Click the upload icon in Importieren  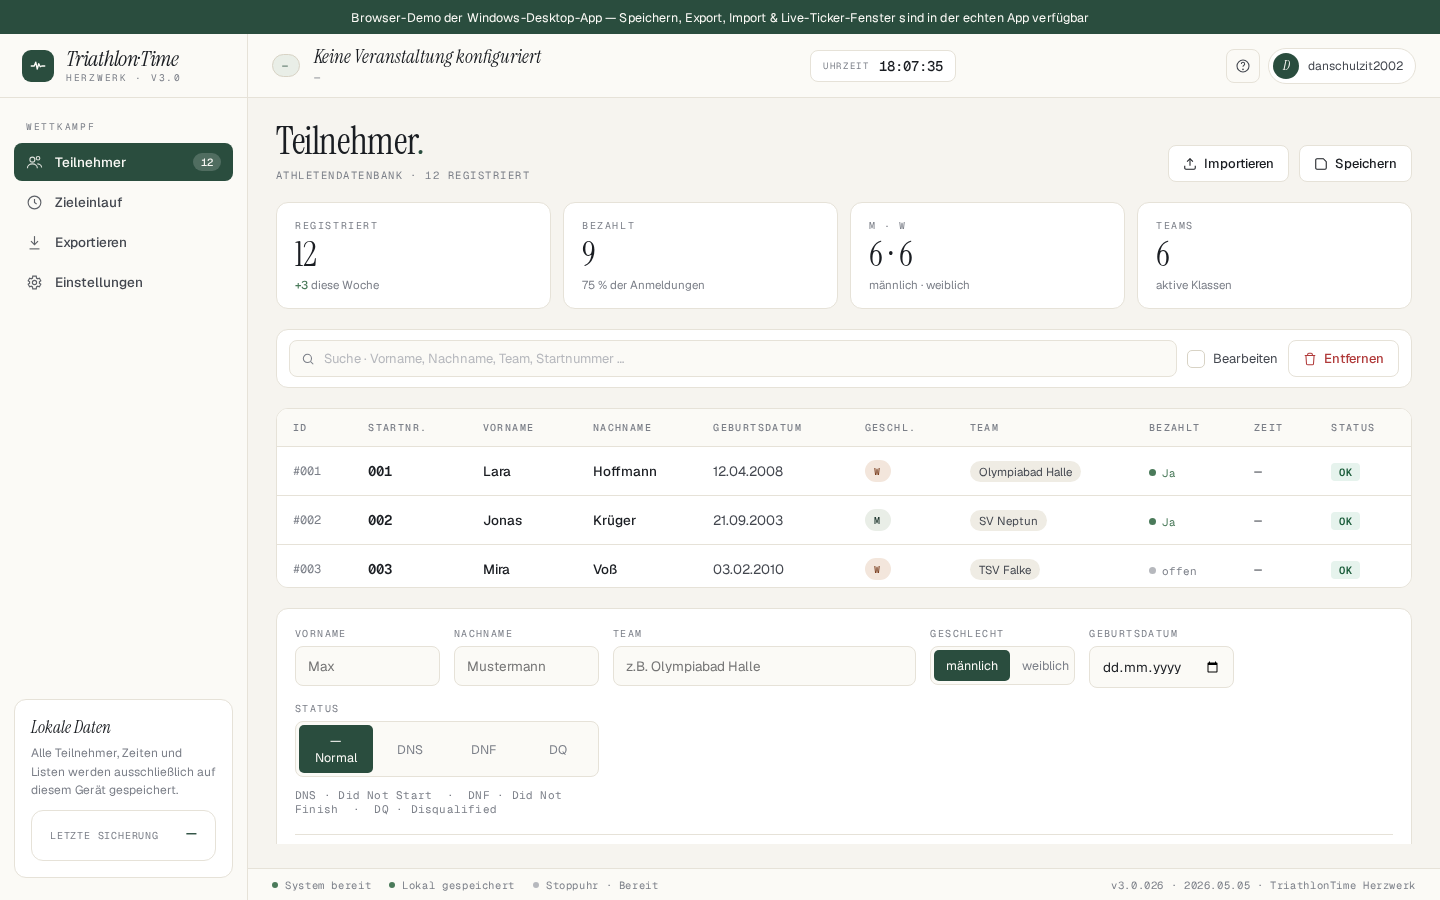click(1190, 164)
